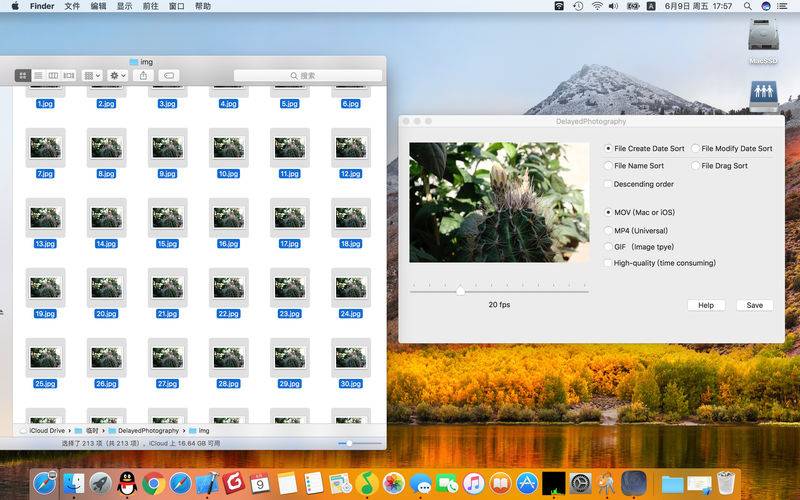Open Spotlight search in menu bar
This screenshot has width=800, height=500.
[747, 6]
